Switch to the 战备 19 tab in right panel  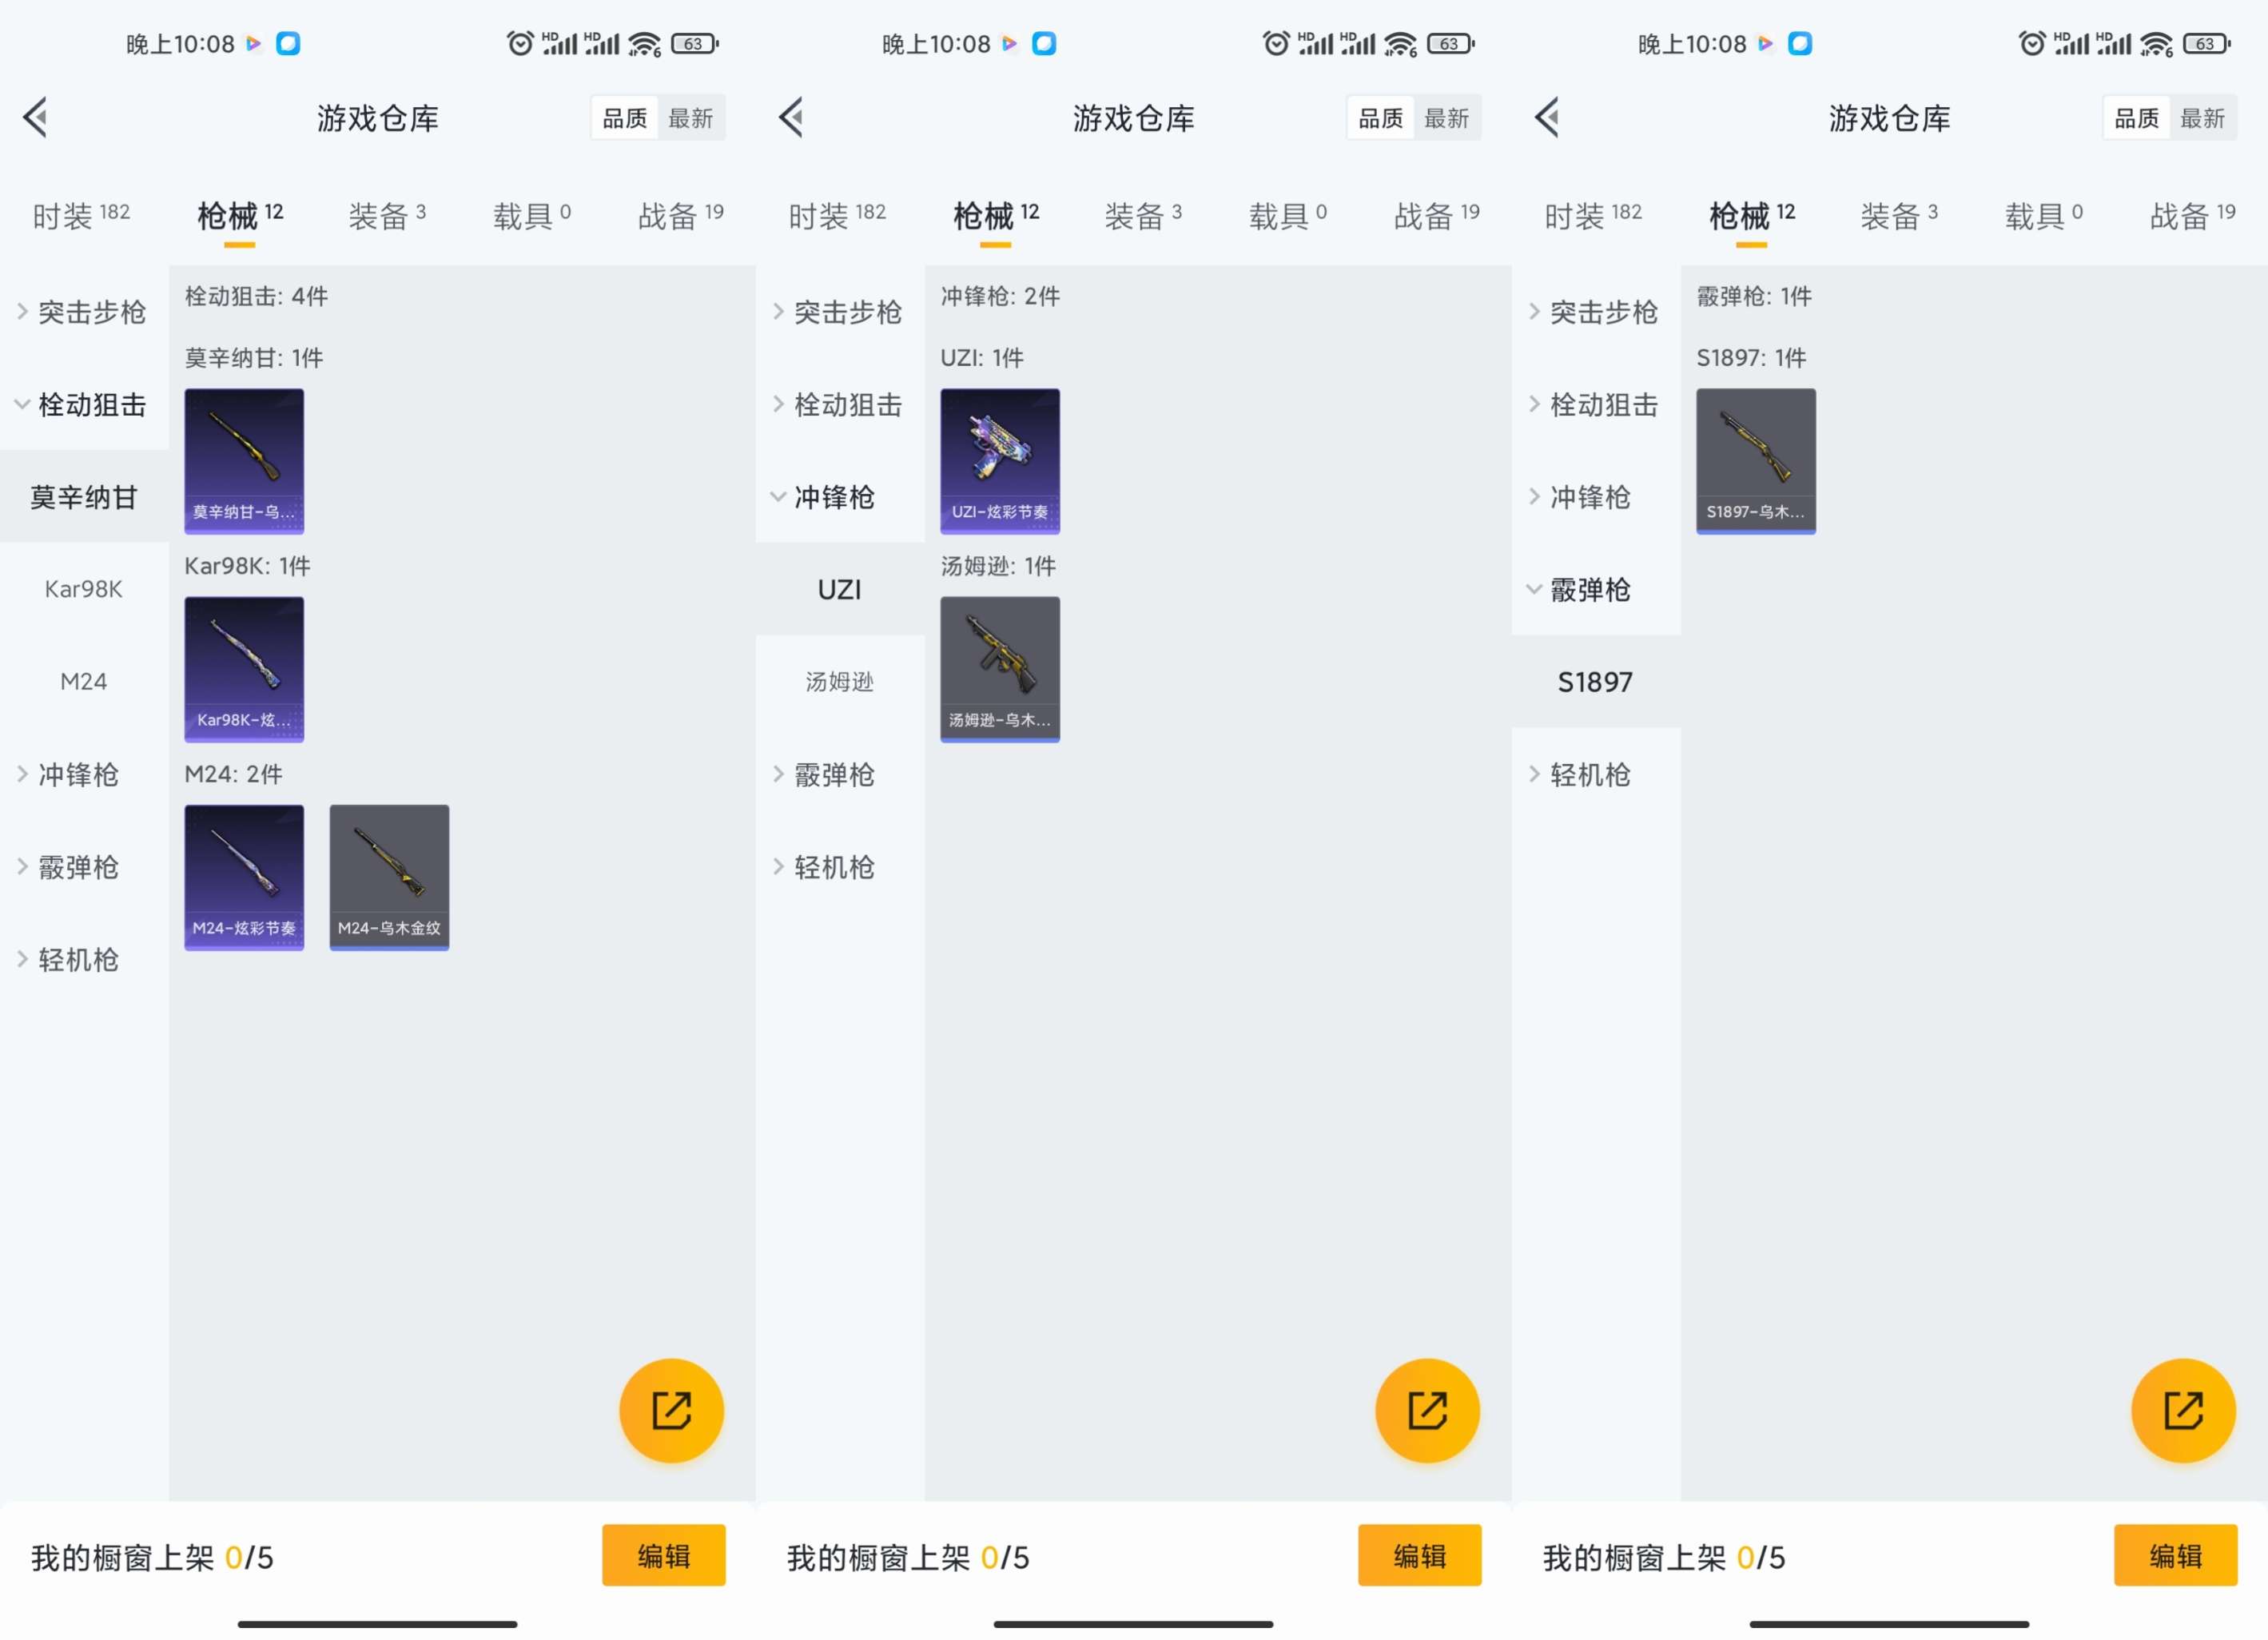[x=2191, y=216]
